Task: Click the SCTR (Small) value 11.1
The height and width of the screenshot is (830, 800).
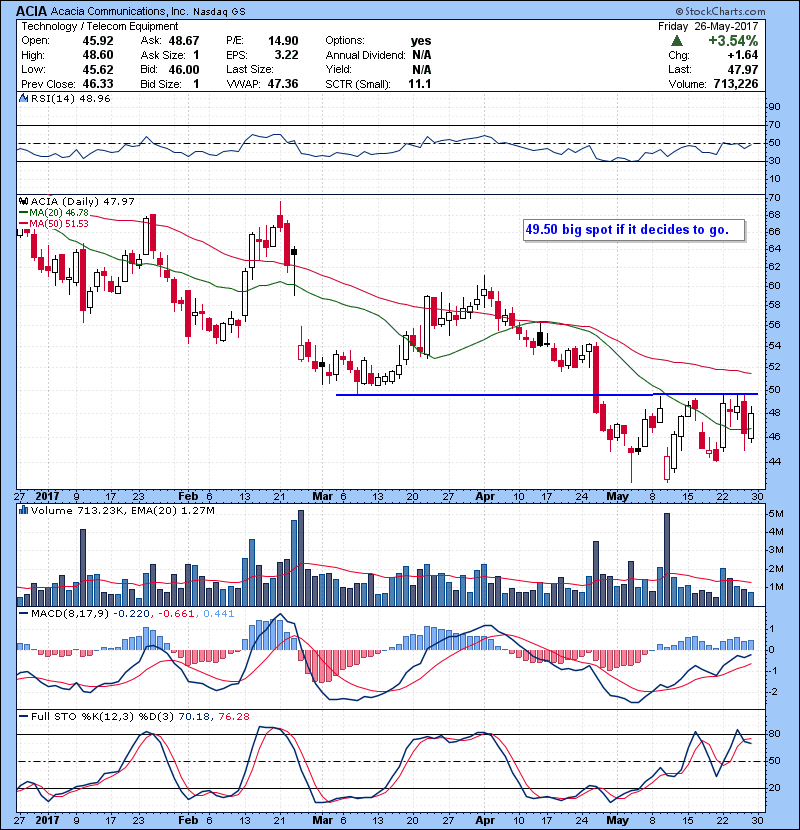Action: (420, 84)
